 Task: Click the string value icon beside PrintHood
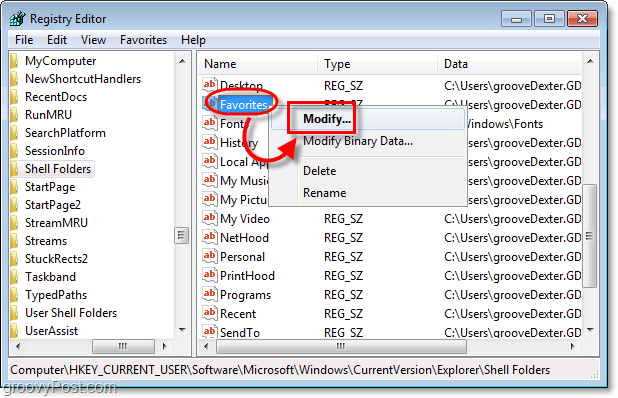click(x=210, y=275)
